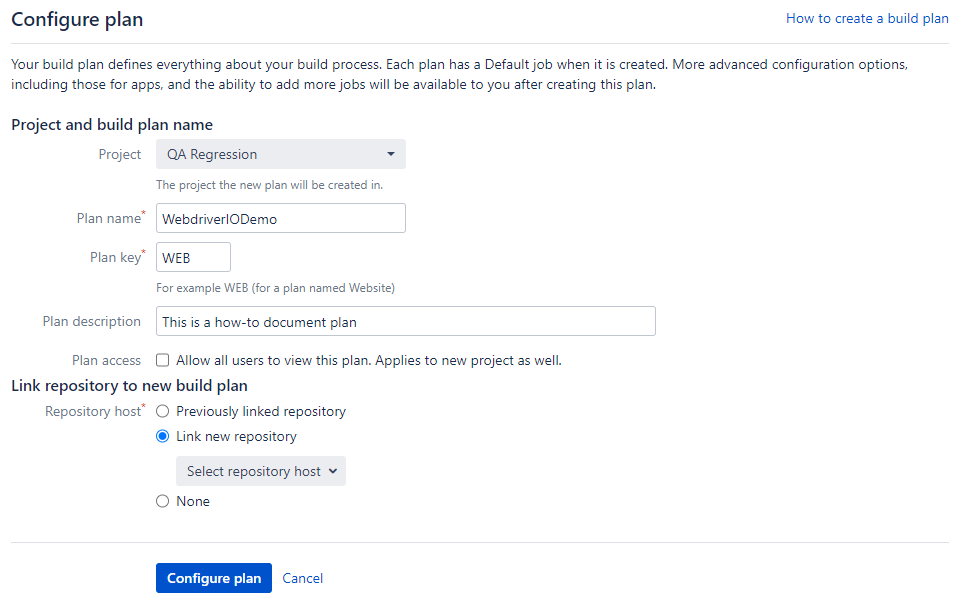Image resolution: width=960 pixels, height=608 pixels.
Task: Pick the 'None' repository host radio option
Action: [163, 501]
